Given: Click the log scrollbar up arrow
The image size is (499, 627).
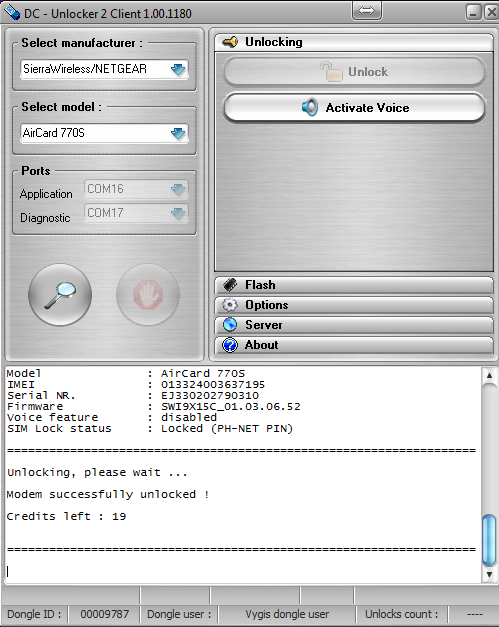Looking at the screenshot, I should click(489, 375).
